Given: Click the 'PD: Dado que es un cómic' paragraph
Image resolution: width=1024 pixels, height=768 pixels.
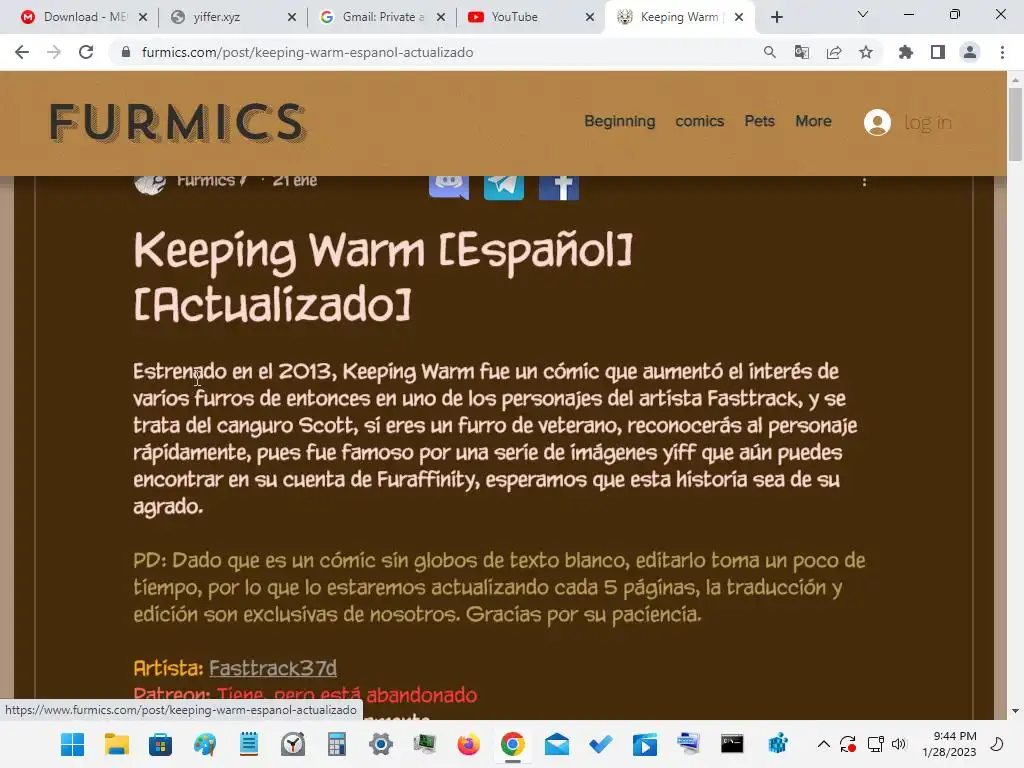Looking at the screenshot, I should point(500,587).
